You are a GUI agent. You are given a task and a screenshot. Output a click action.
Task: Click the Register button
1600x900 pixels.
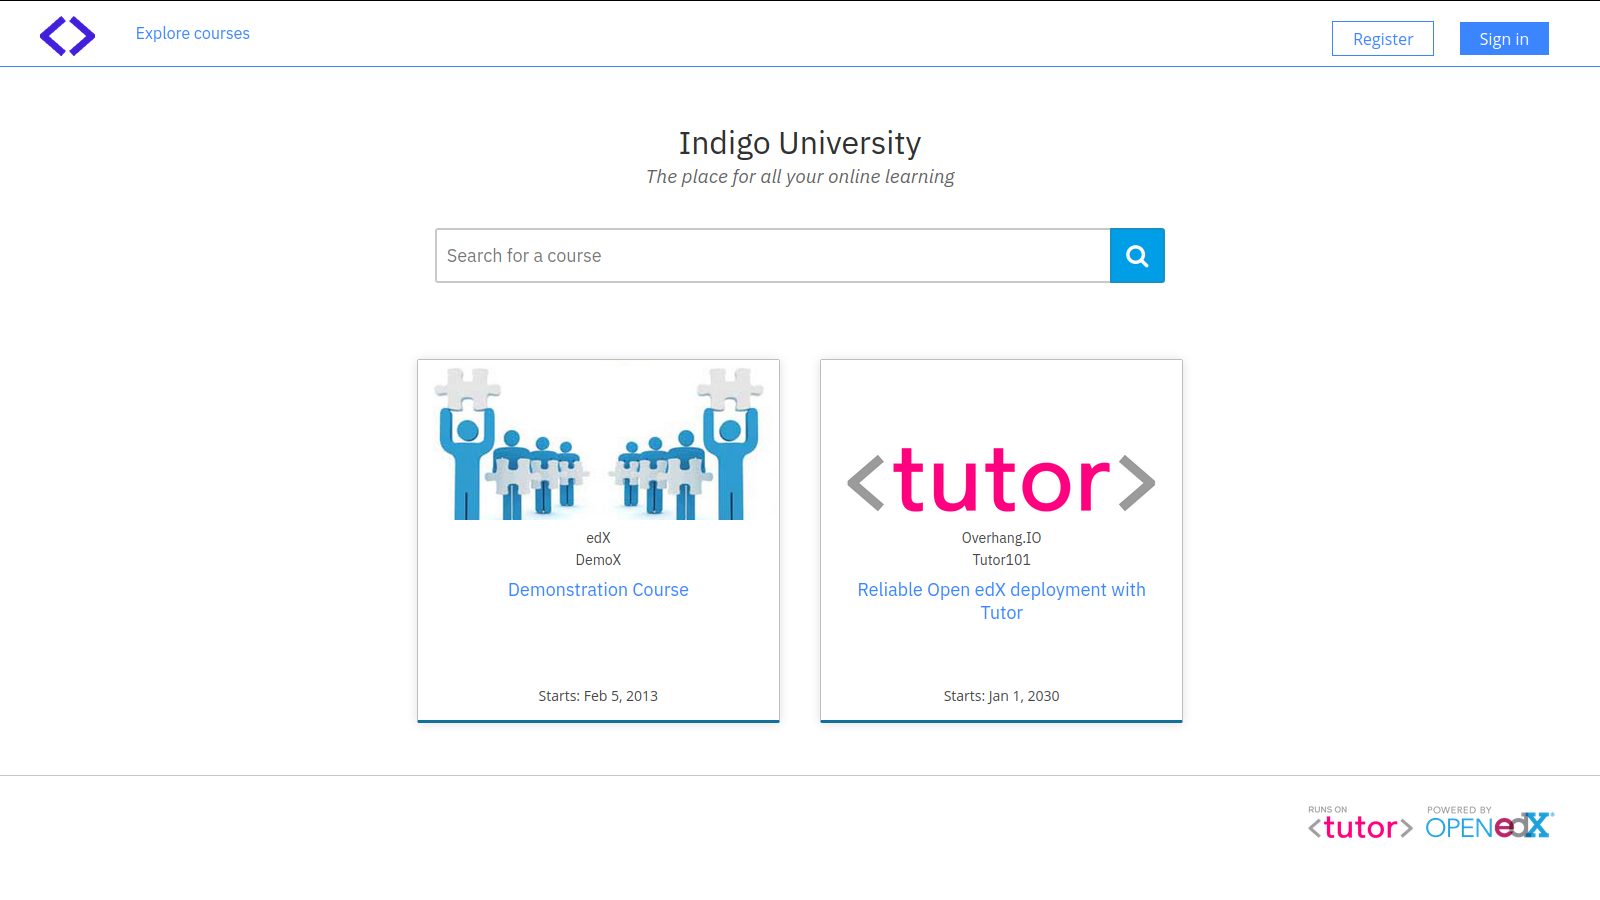(1383, 39)
